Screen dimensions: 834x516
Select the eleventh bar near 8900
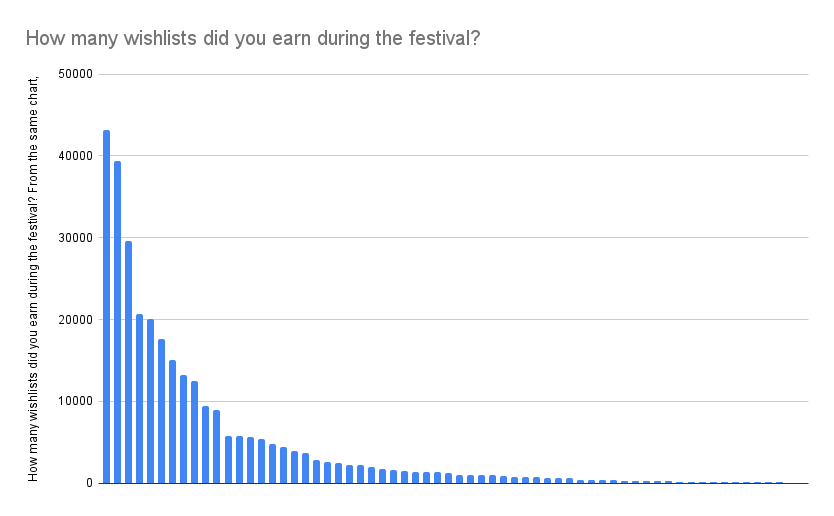[x=216, y=446]
